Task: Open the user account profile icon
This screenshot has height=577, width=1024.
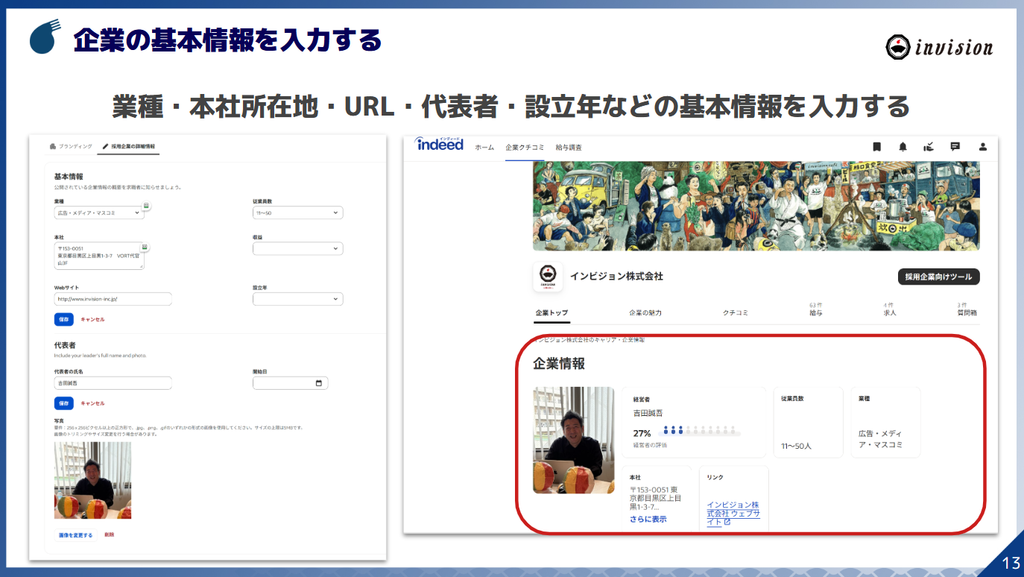Action: pyautogui.click(x=982, y=147)
